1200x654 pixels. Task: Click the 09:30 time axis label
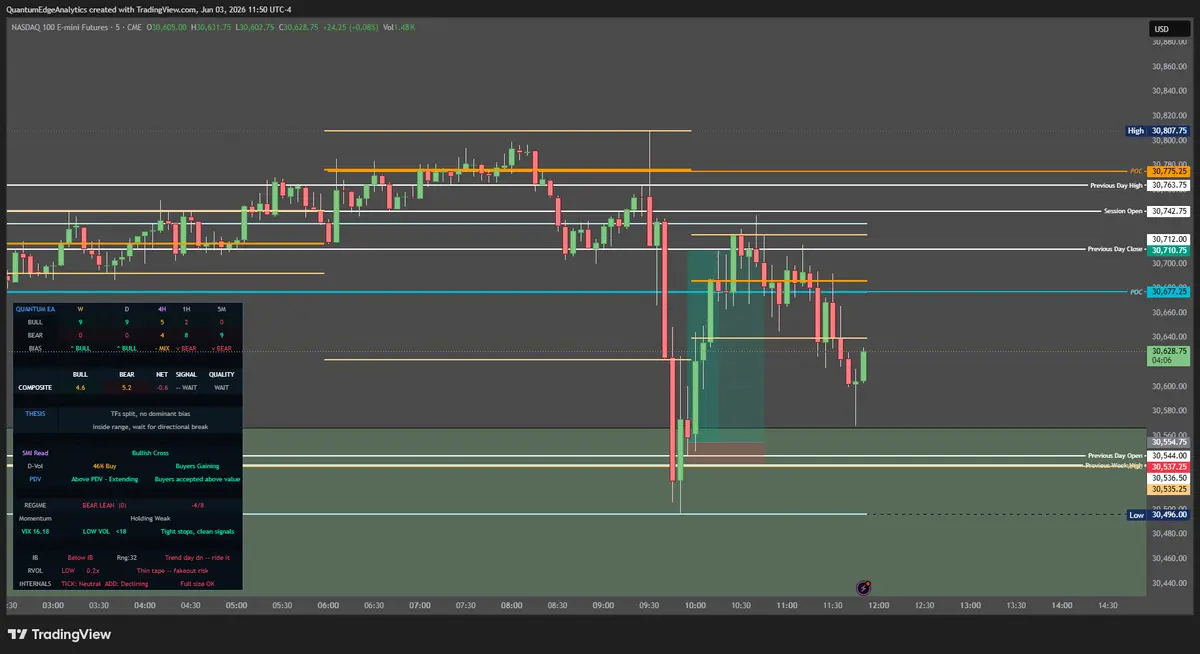pos(650,605)
